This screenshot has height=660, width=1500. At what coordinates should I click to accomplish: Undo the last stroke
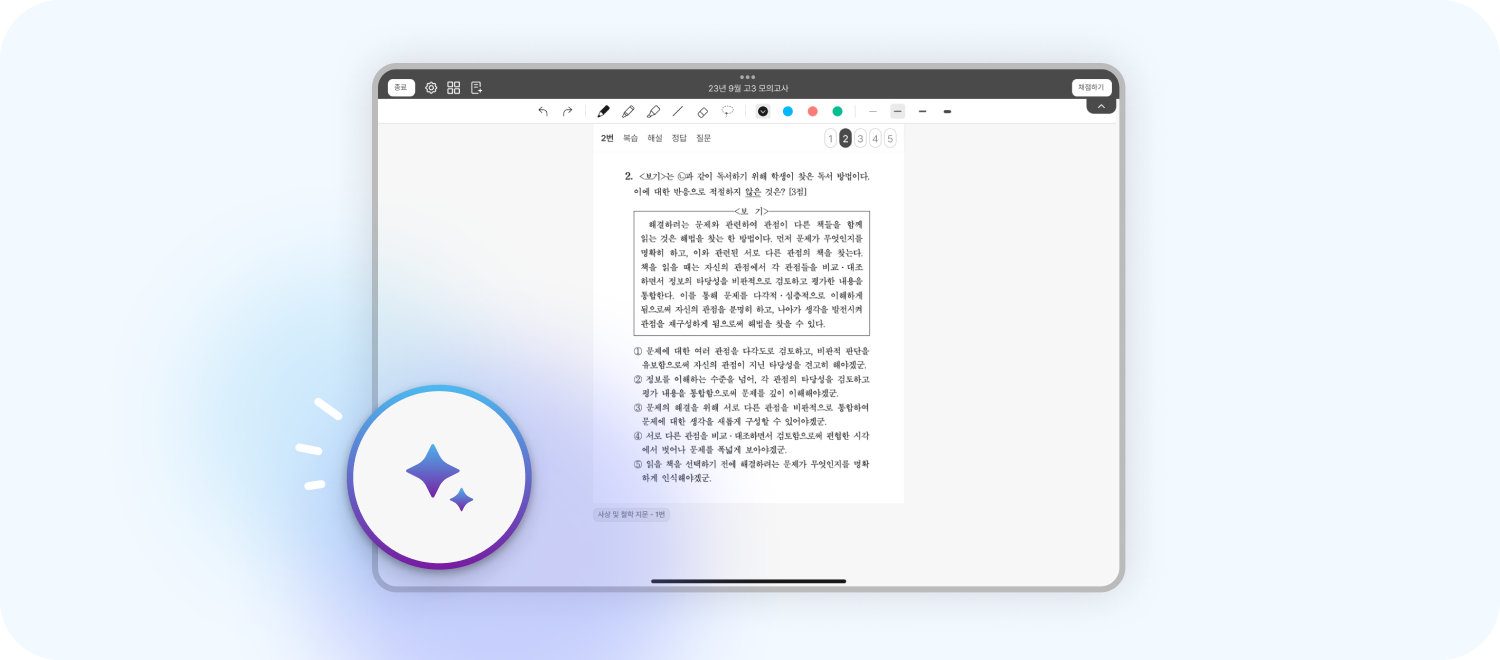(x=543, y=111)
